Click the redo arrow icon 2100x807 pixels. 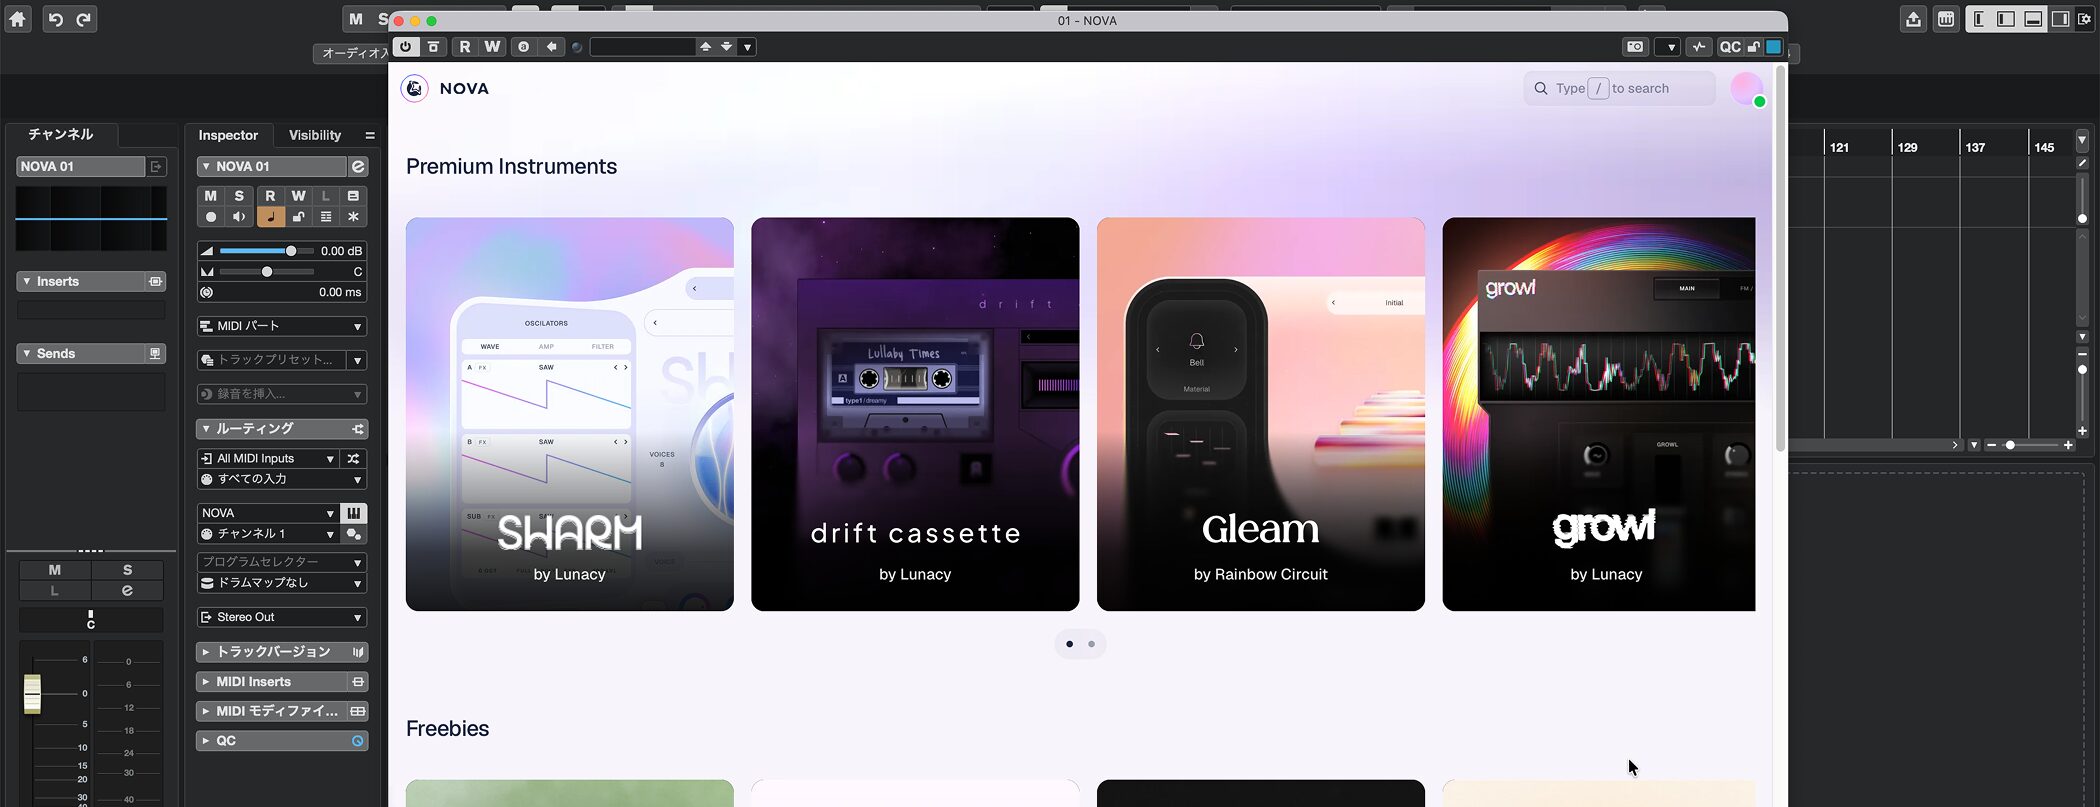click(x=84, y=19)
